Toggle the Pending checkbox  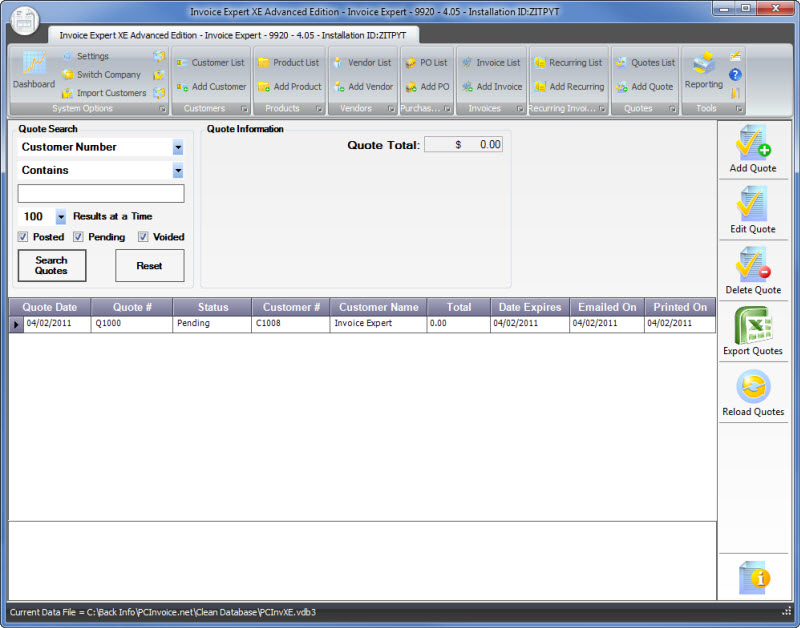pos(79,237)
